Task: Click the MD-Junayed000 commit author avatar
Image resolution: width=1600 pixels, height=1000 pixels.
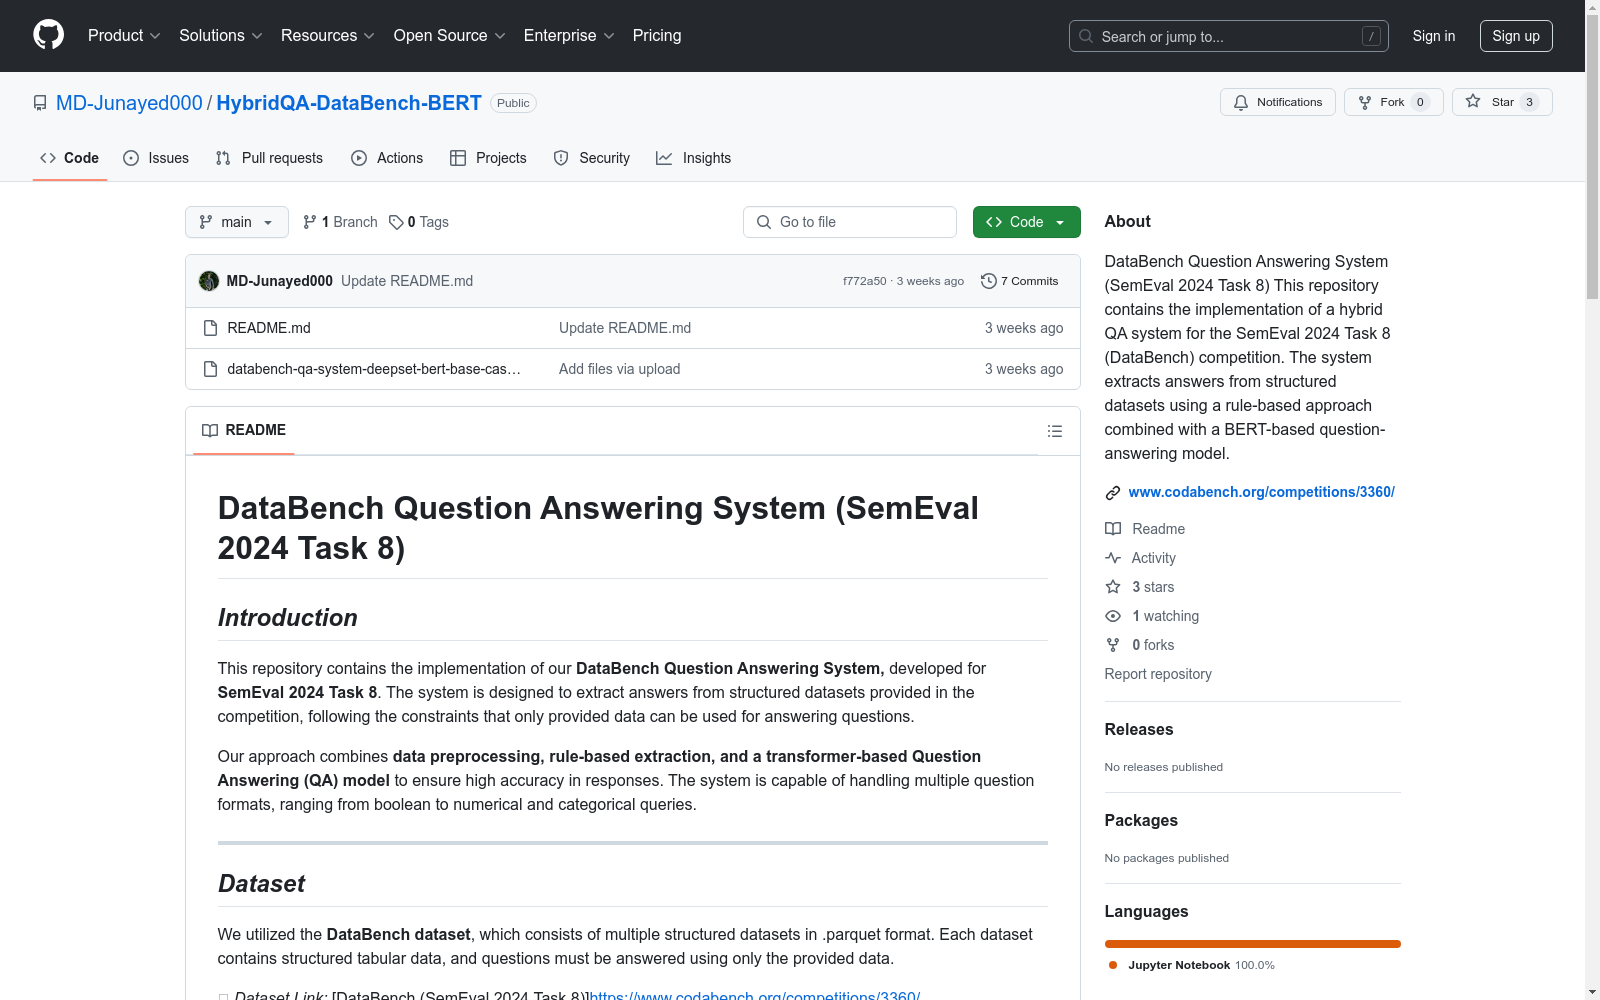Action: (x=209, y=281)
